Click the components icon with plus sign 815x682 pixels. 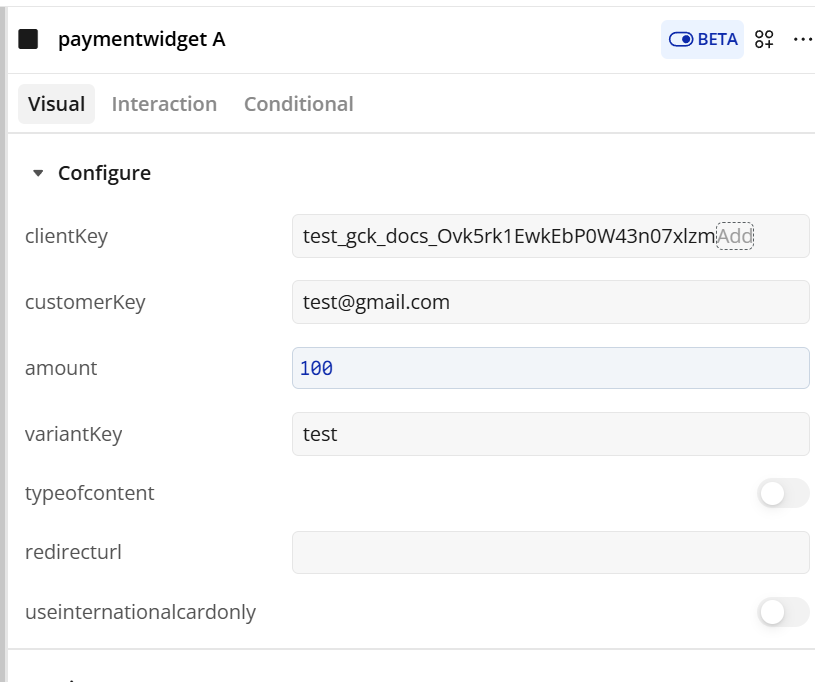coord(765,39)
